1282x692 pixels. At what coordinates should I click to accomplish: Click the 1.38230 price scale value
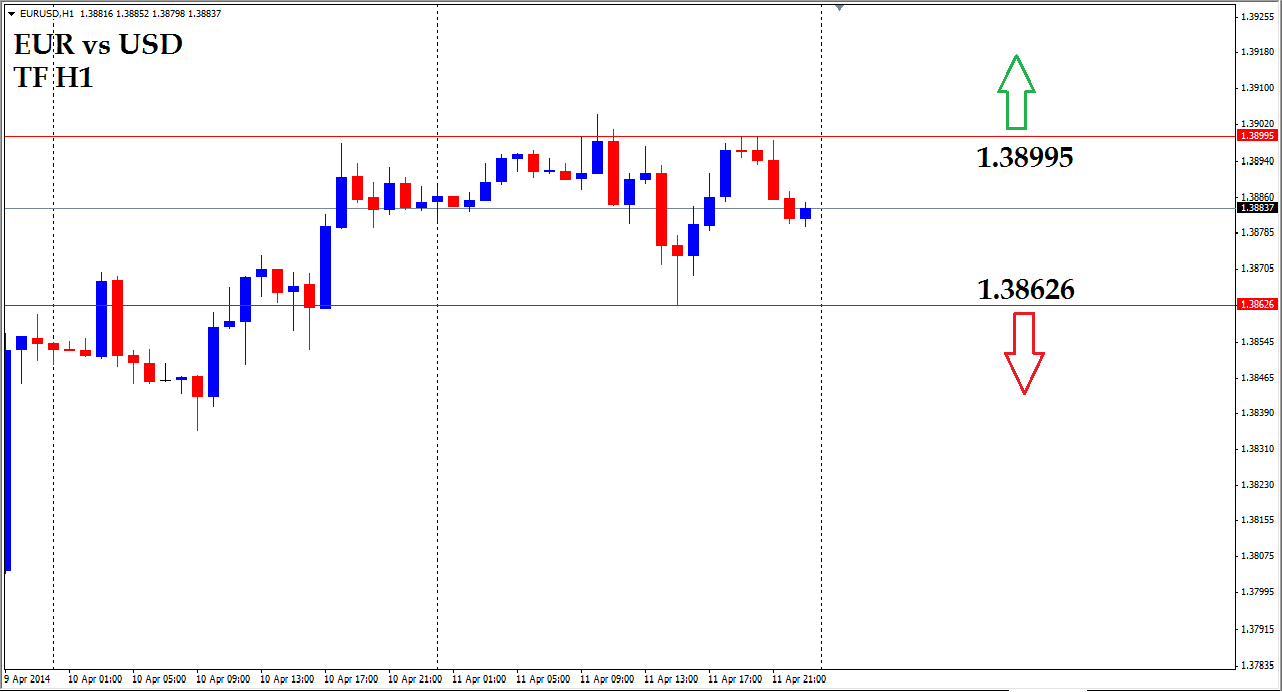click(x=1257, y=484)
